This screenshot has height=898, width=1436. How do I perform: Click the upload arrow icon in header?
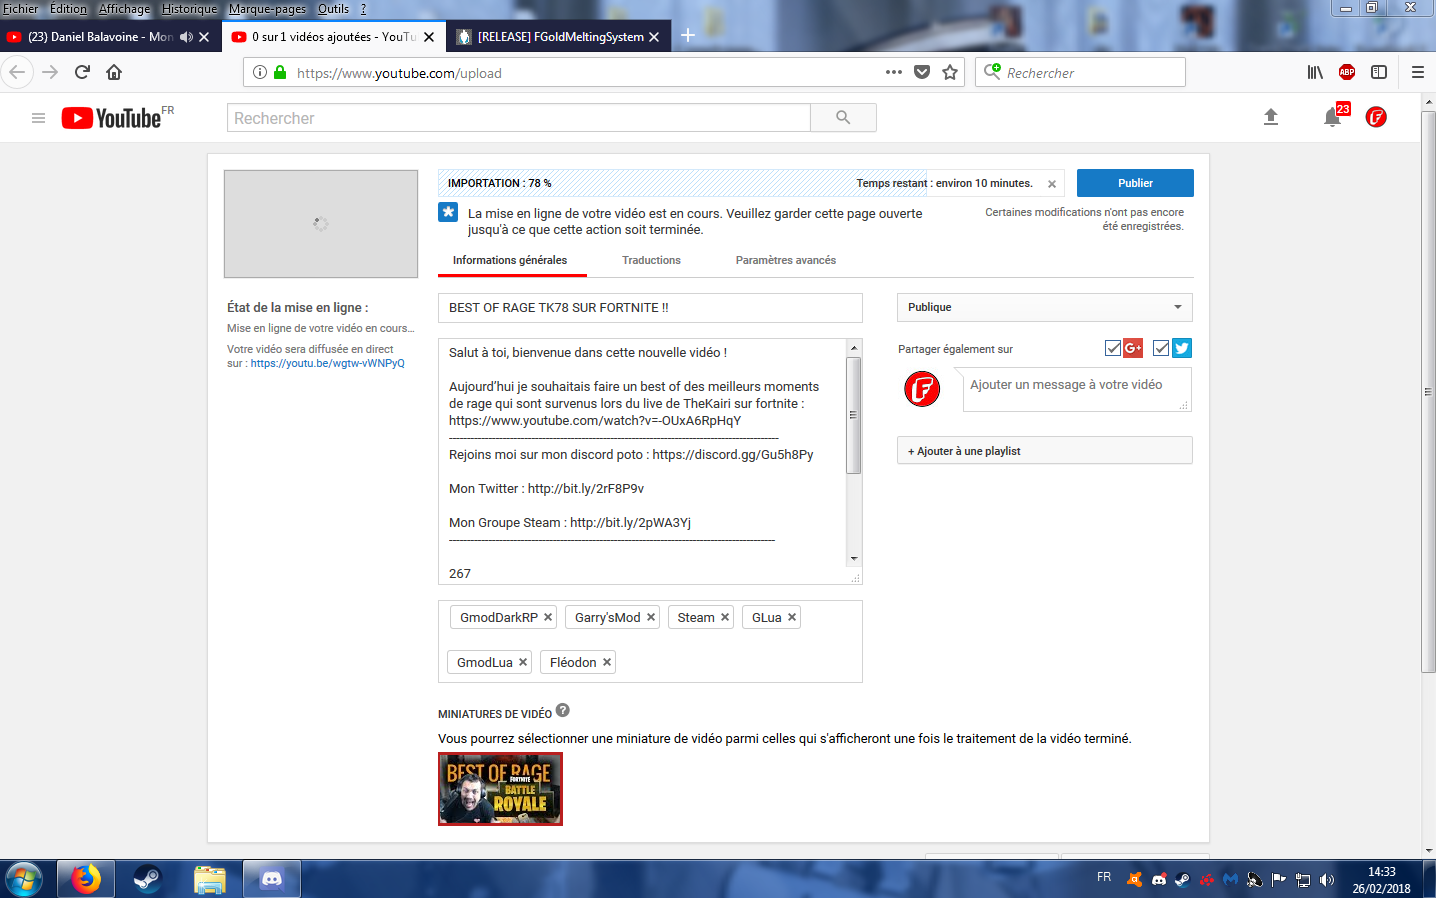click(1271, 117)
